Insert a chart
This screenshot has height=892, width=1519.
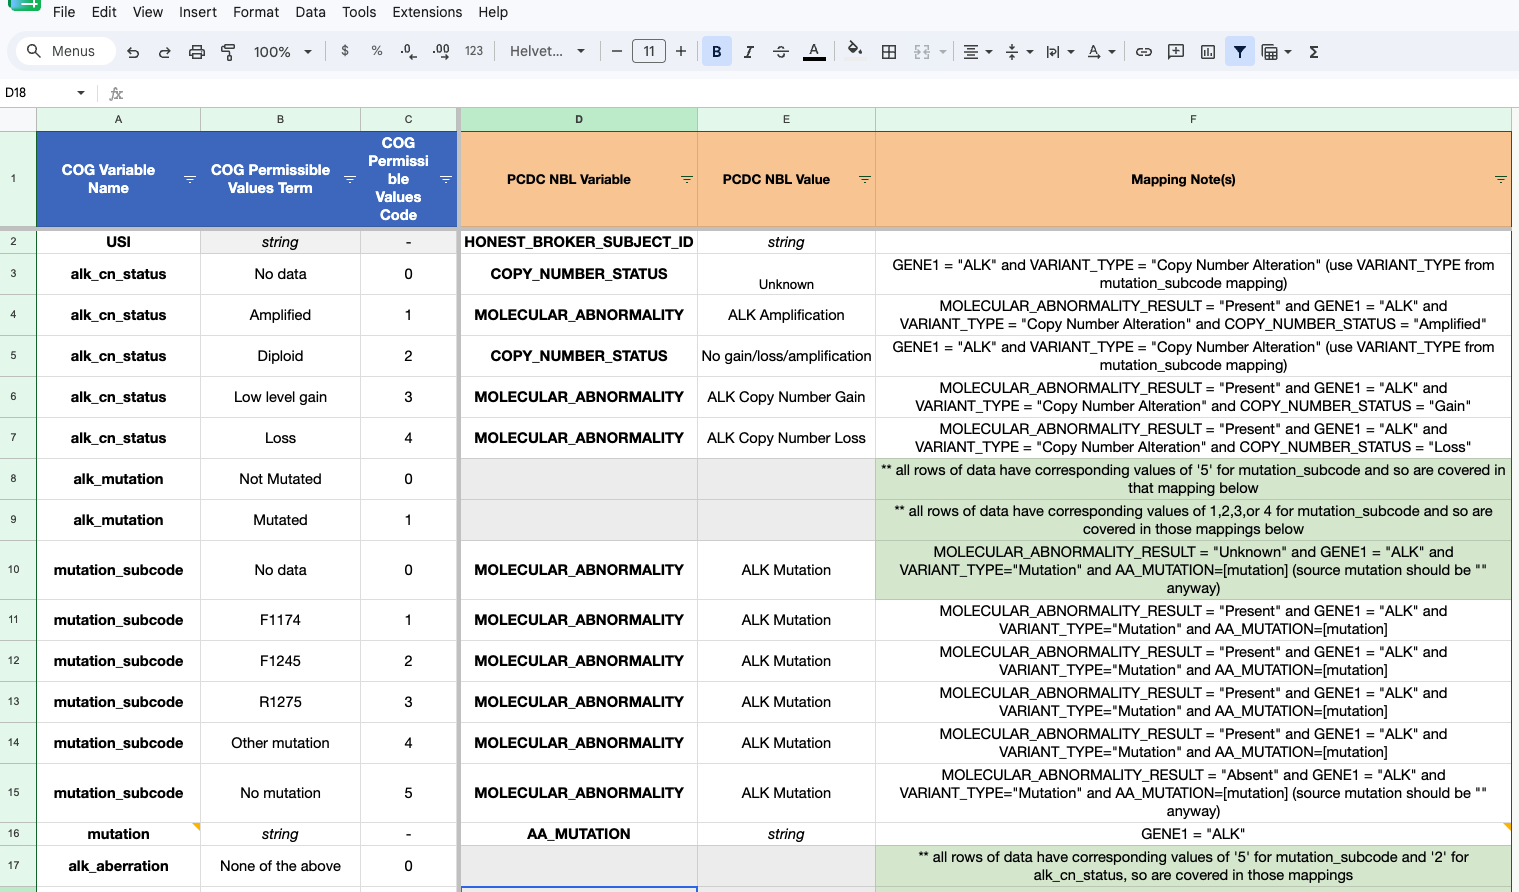click(1208, 52)
